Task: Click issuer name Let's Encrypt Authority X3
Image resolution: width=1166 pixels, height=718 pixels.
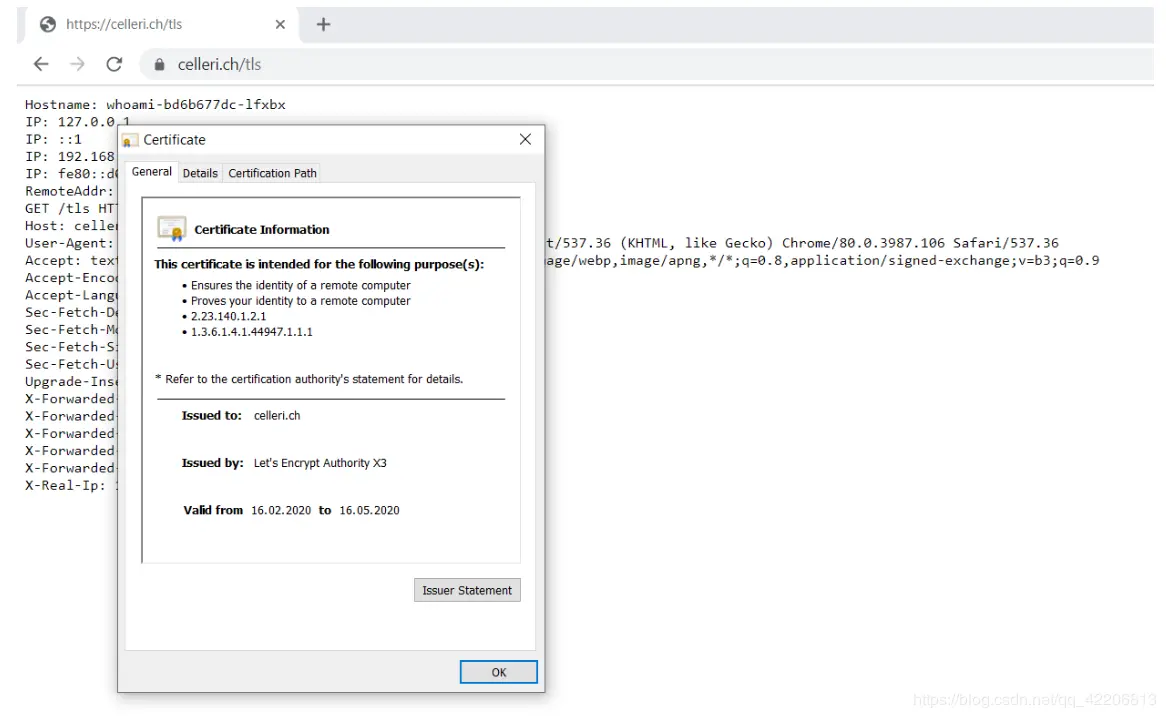Action: point(320,463)
